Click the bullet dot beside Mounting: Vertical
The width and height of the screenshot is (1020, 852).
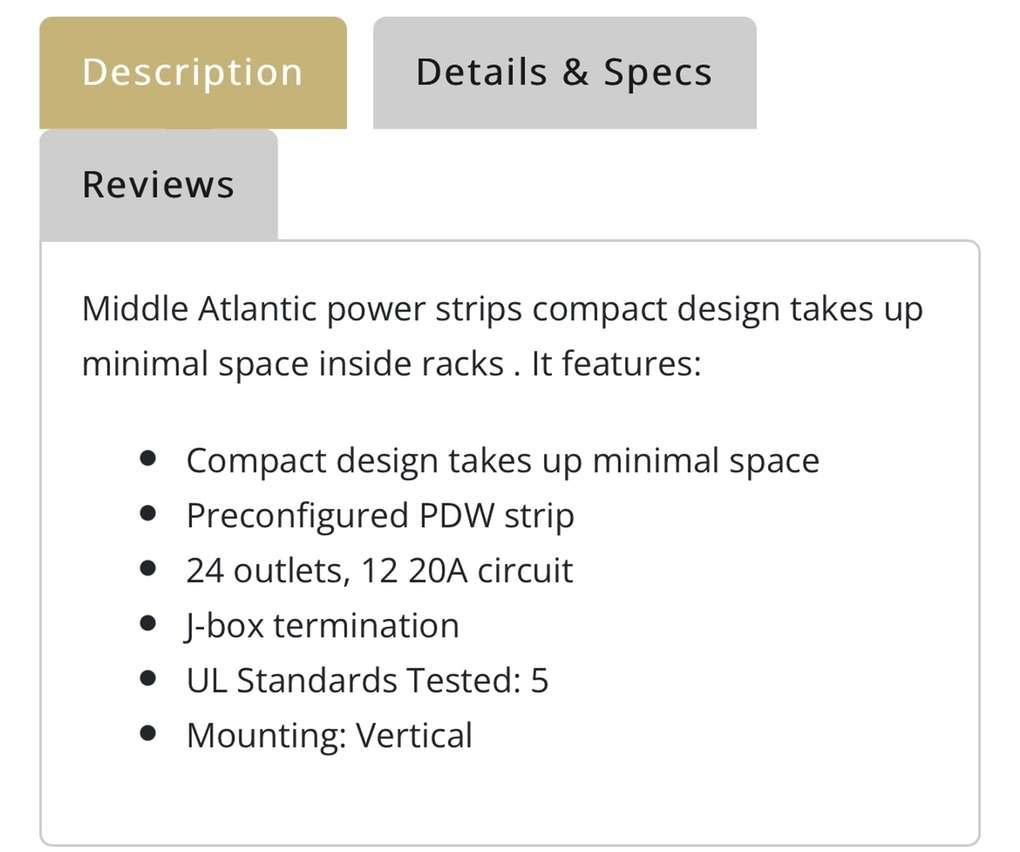(x=149, y=733)
